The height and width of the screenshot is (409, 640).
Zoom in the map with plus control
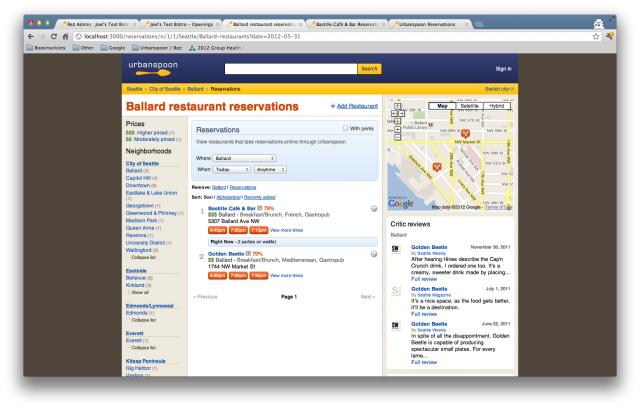(x=398, y=129)
